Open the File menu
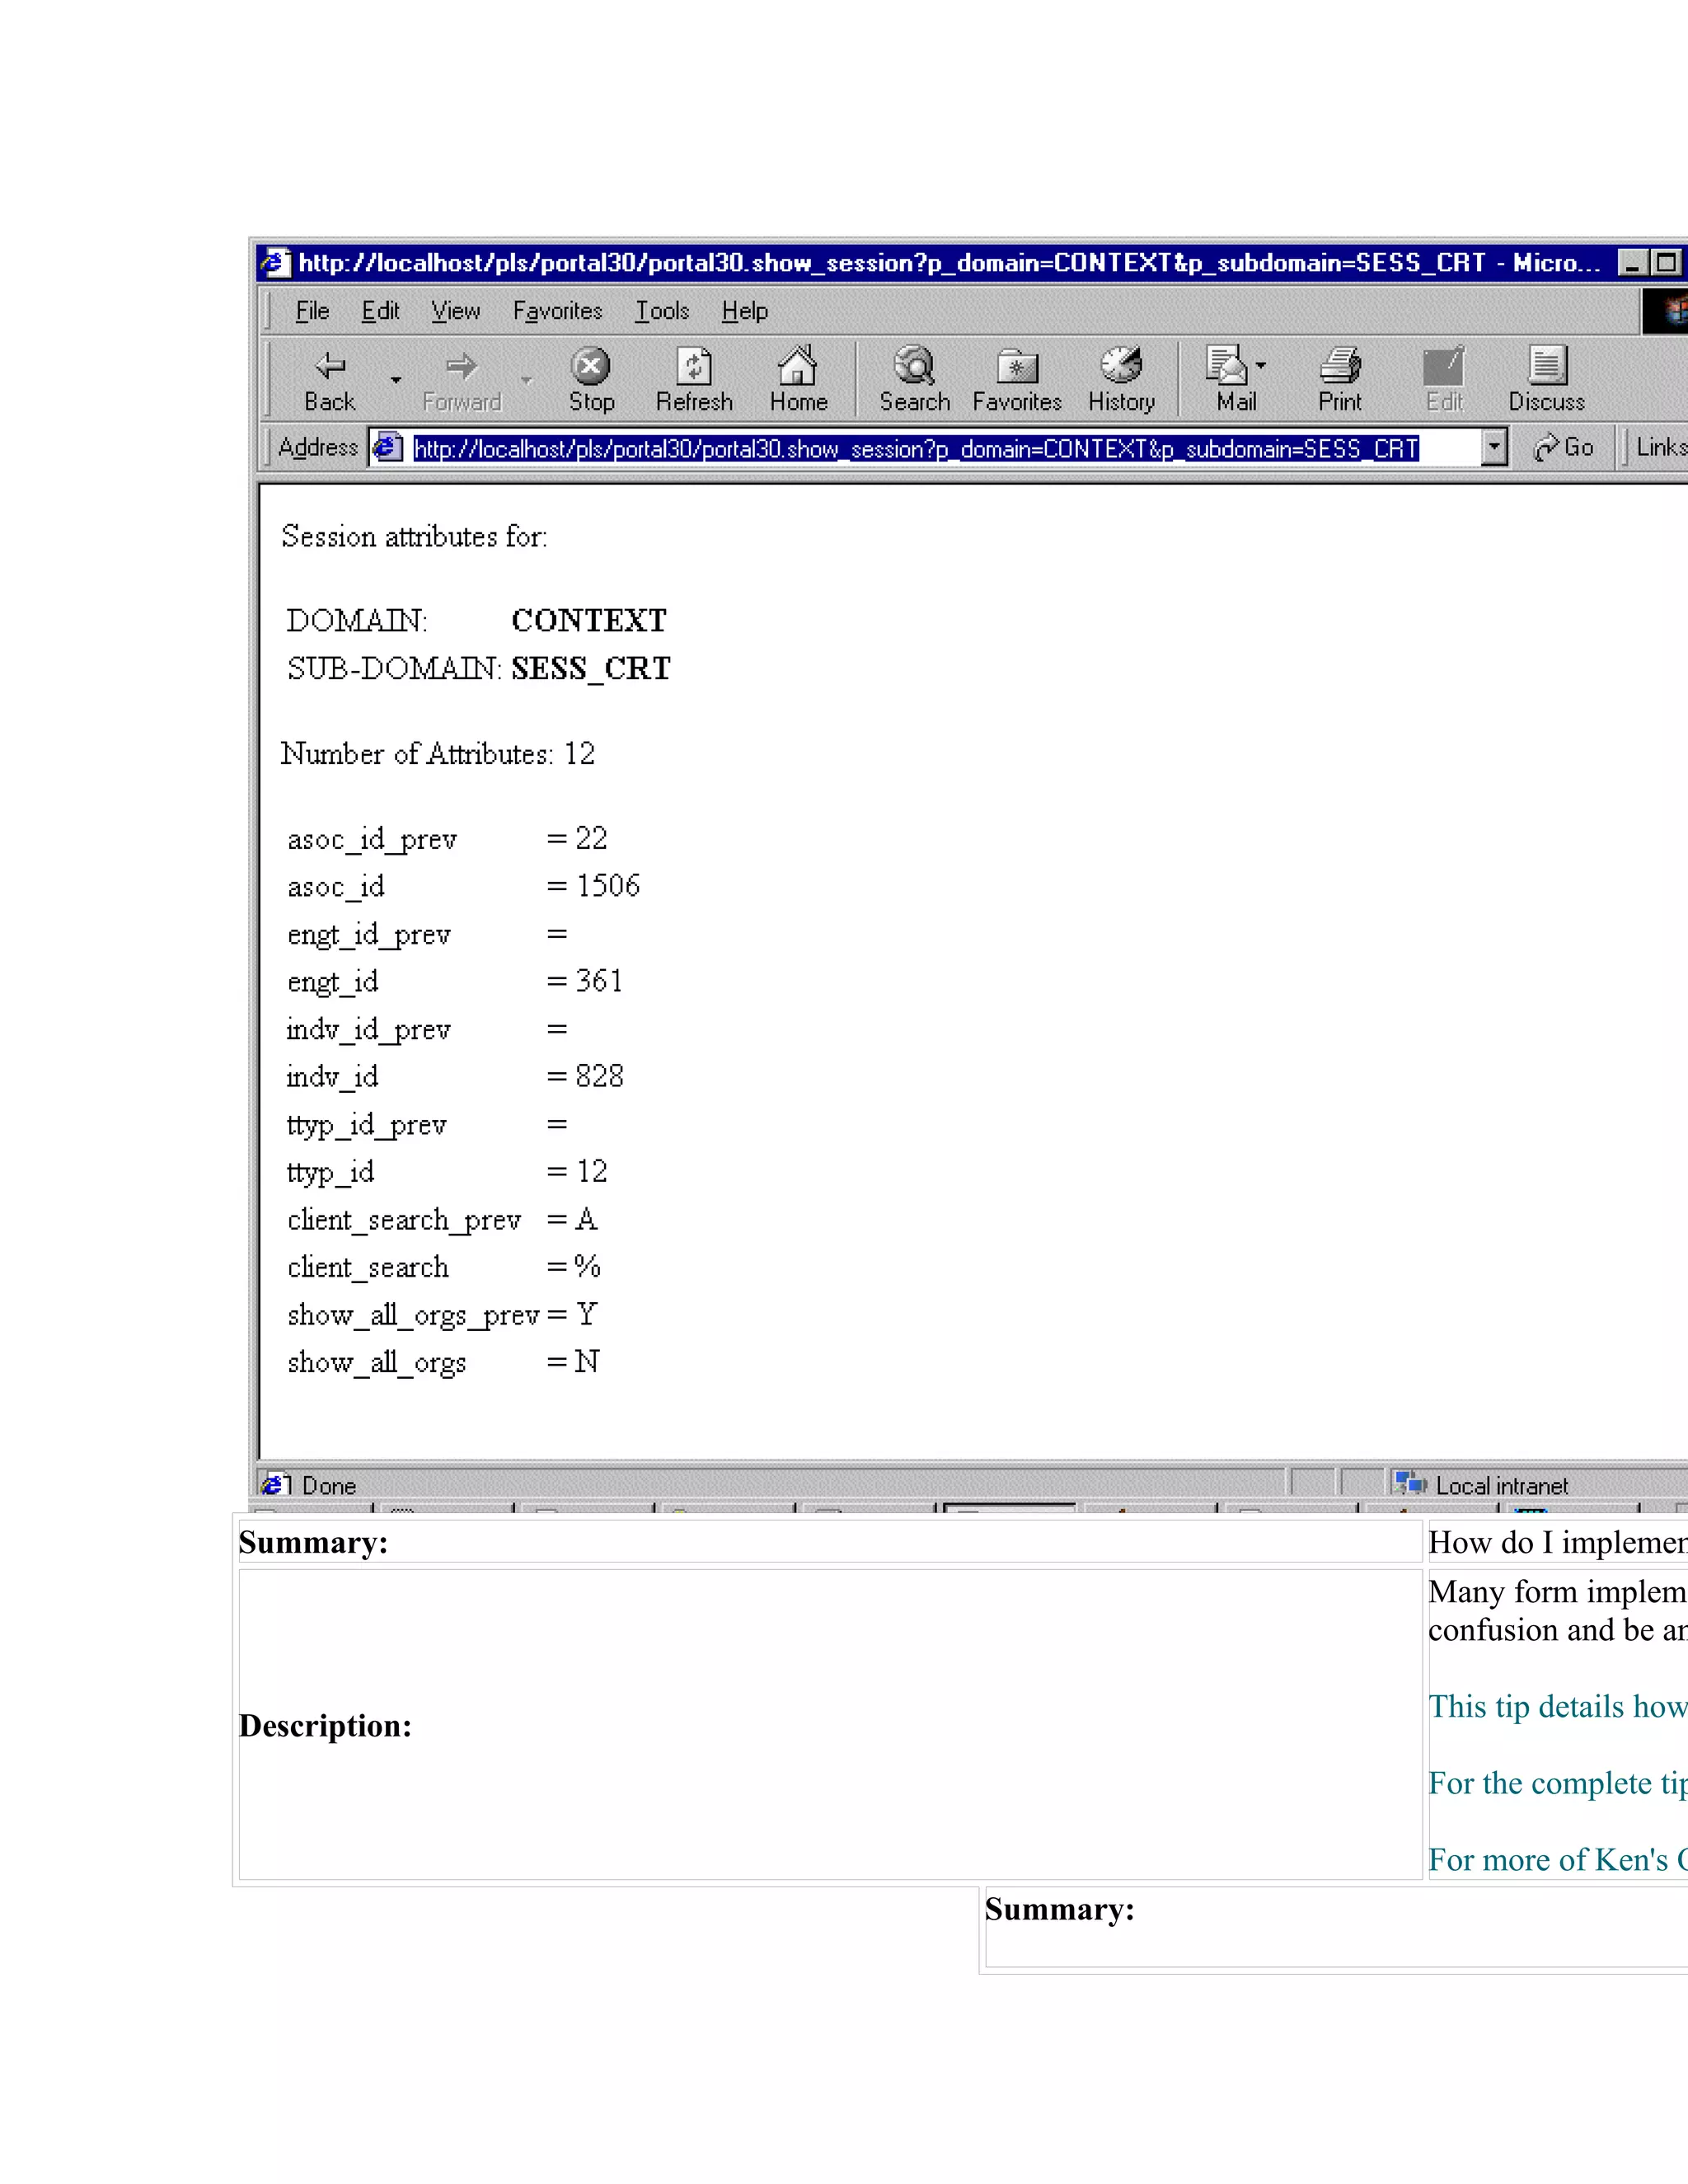Viewport: 1688px width, 2184px height. (x=312, y=311)
